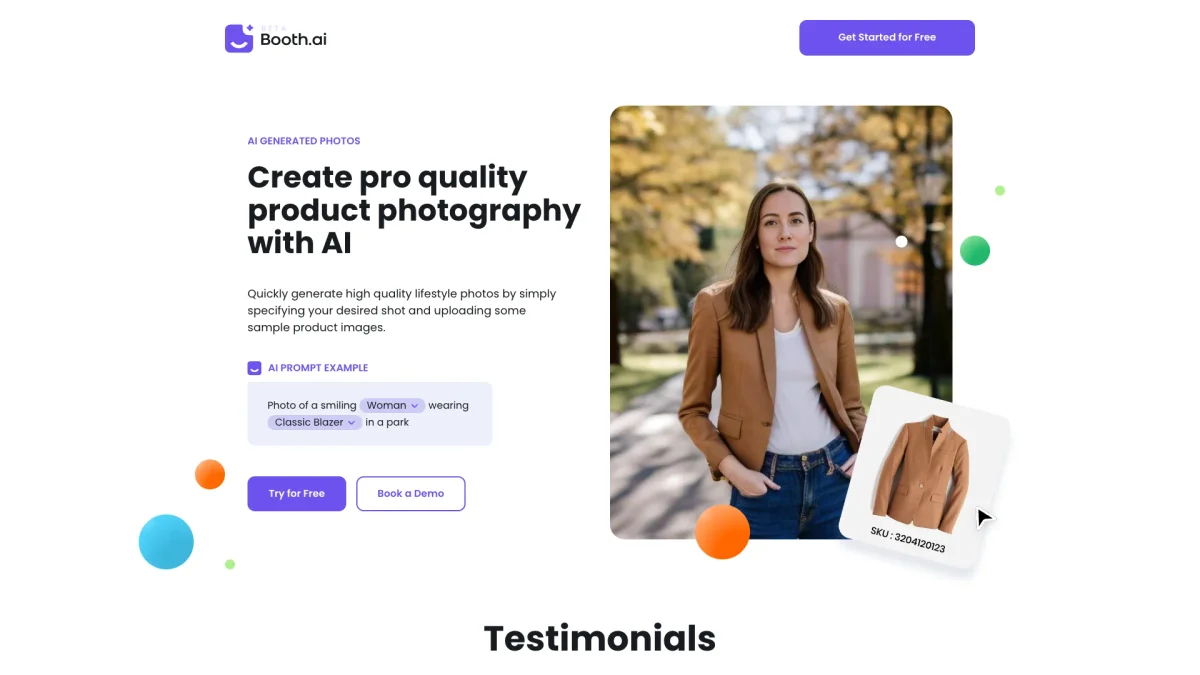Click the Booth.ai smiley logo icon
This screenshot has height=675, width=1200.
(x=239, y=38)
